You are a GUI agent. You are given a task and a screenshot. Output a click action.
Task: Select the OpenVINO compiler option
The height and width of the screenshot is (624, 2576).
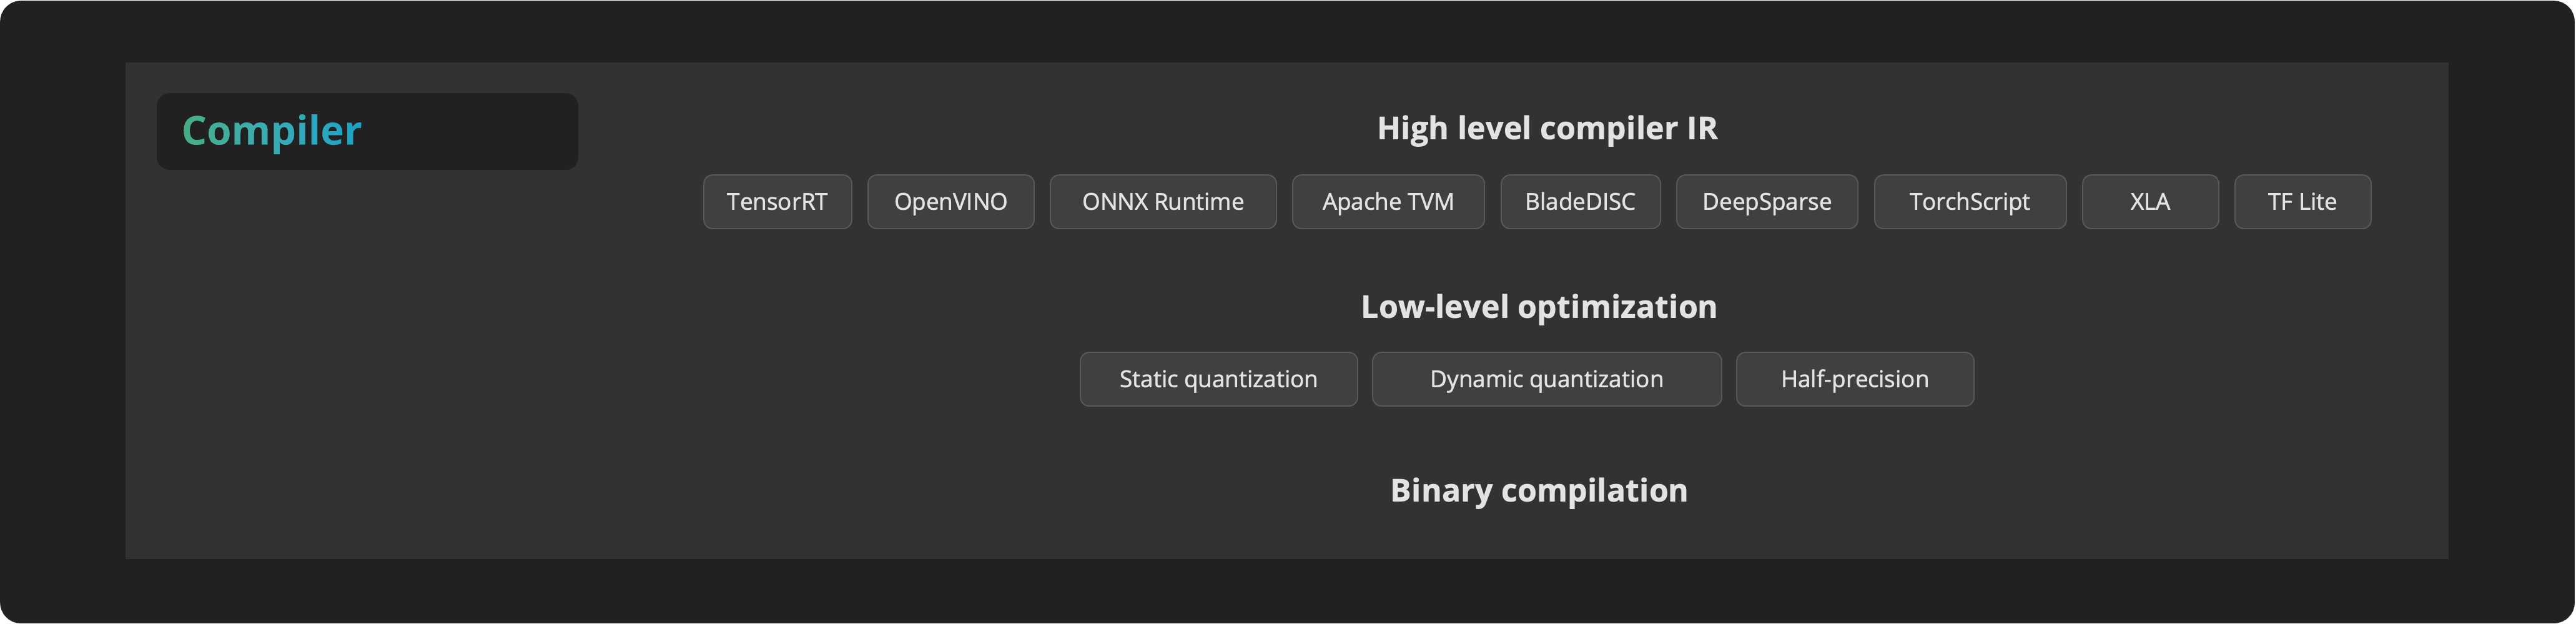coord(950,202)
